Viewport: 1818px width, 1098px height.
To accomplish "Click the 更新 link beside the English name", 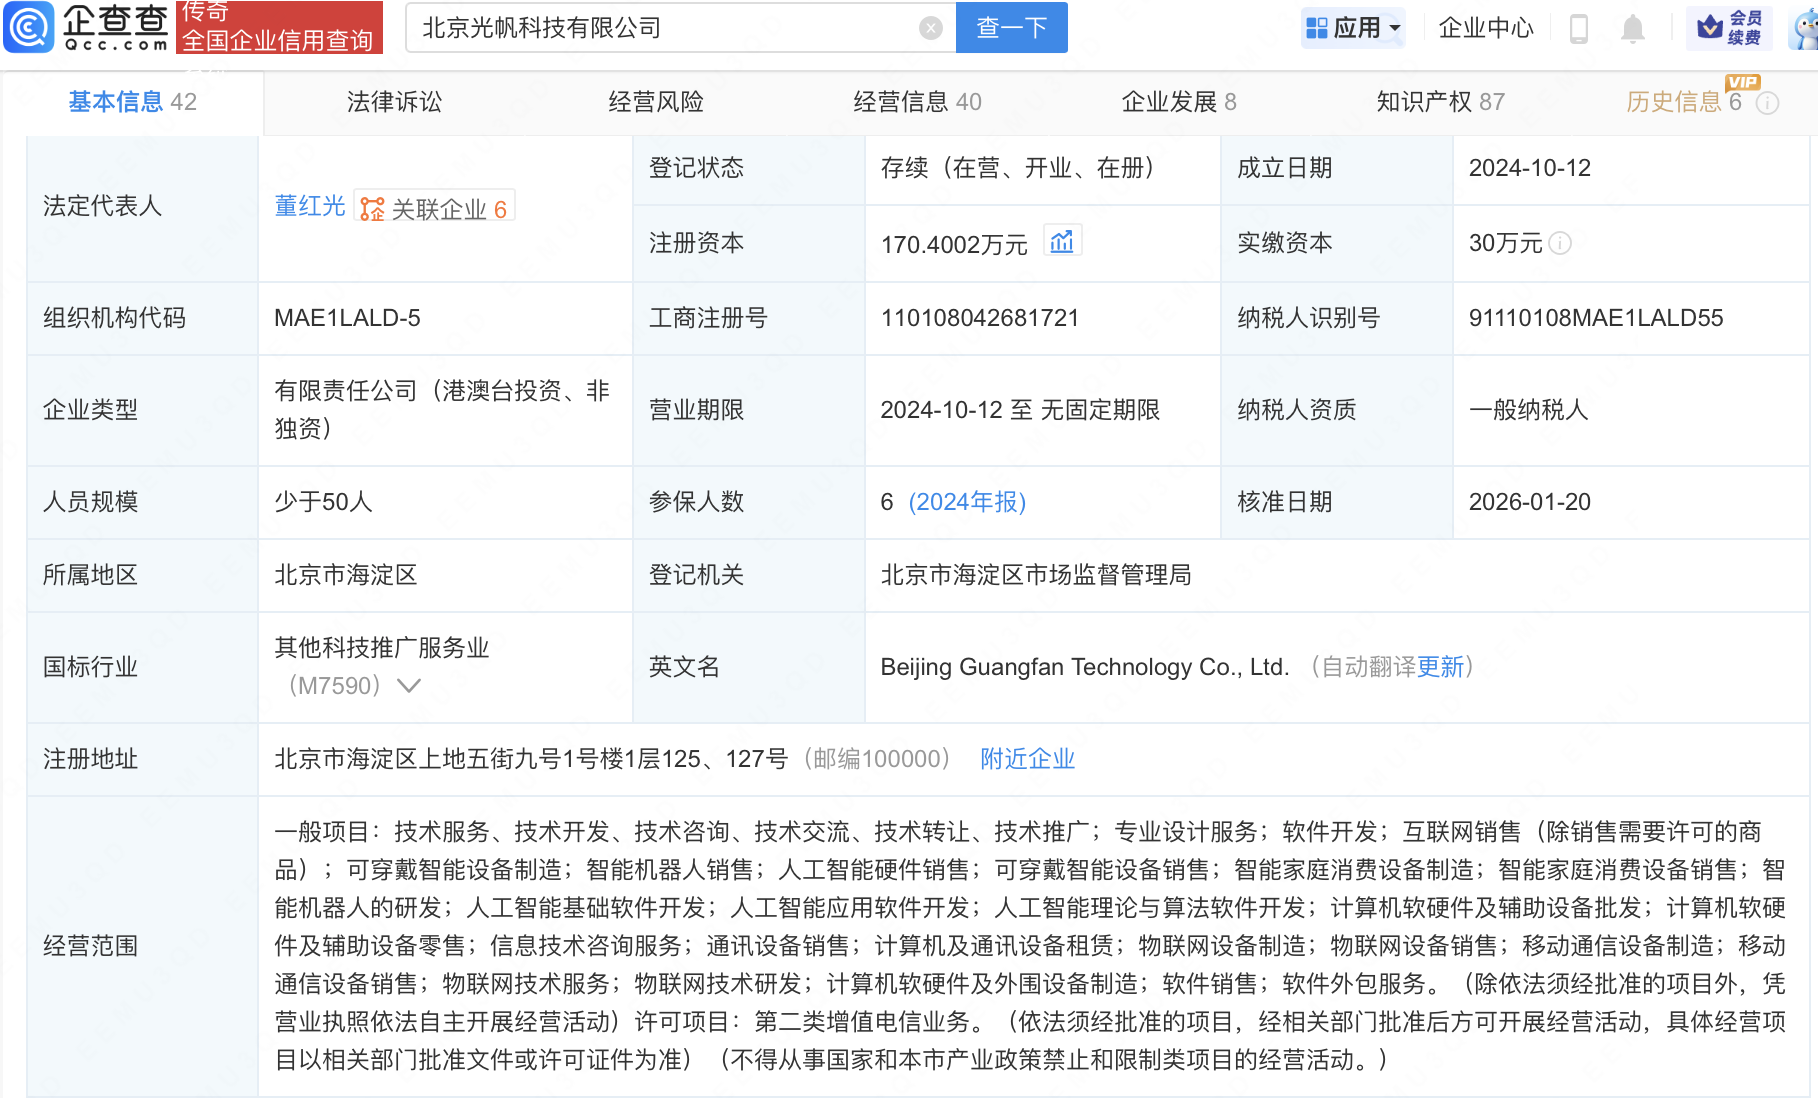I will point(1440,667).
